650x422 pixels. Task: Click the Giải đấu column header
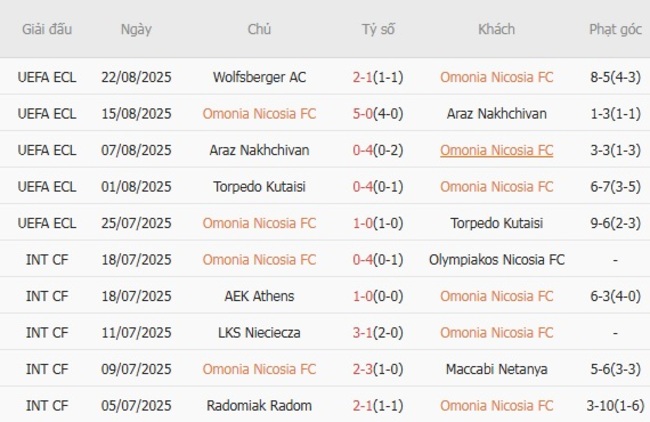[x=47, y=29]
